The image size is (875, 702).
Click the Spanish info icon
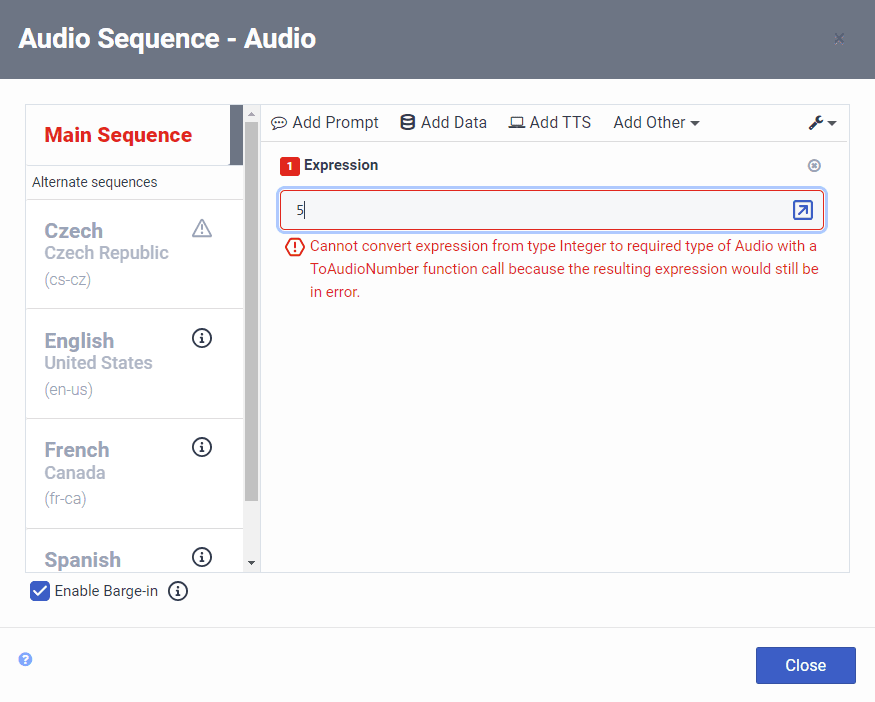coord(202,557)
